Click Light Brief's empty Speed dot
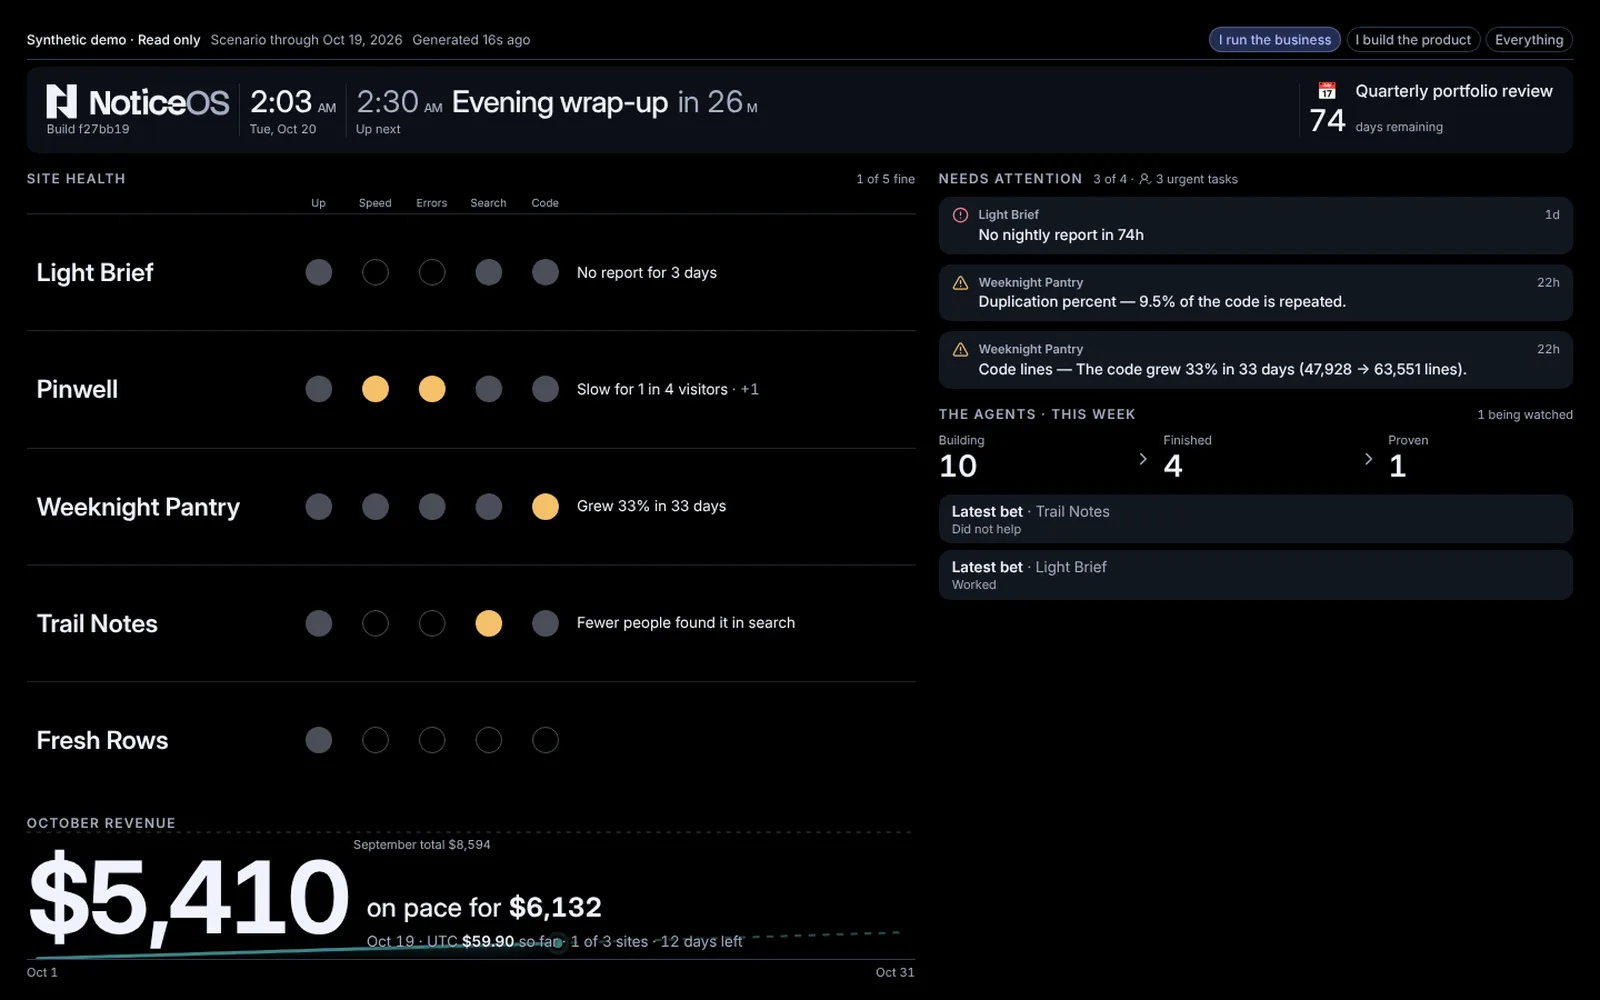1600x1000 pixels. pyautogui.click(x=375, y=272)
